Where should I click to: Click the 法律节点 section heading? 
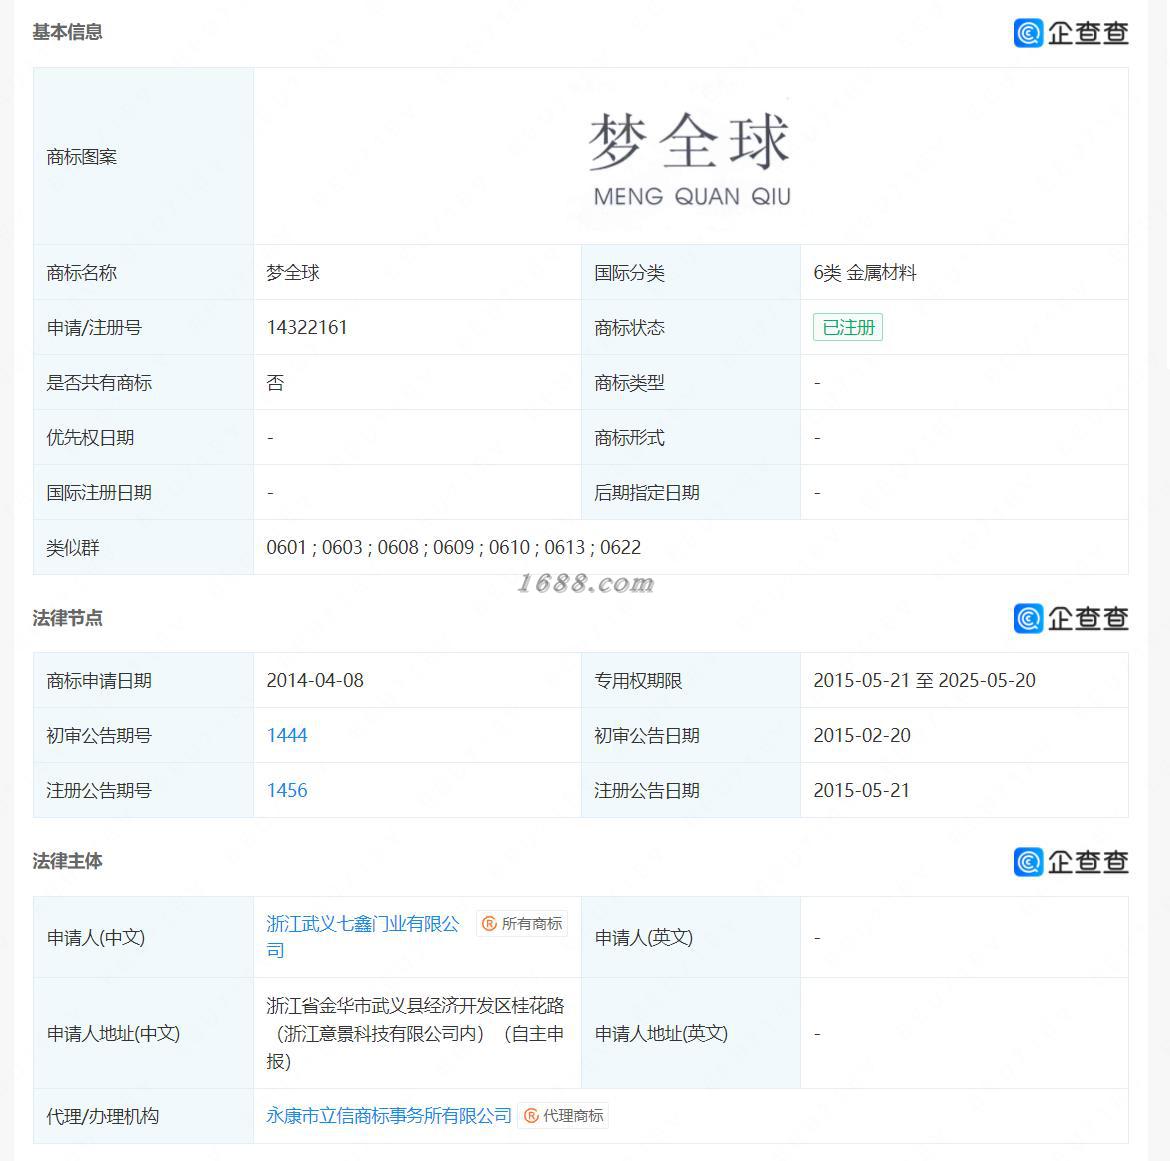(67, 618)
